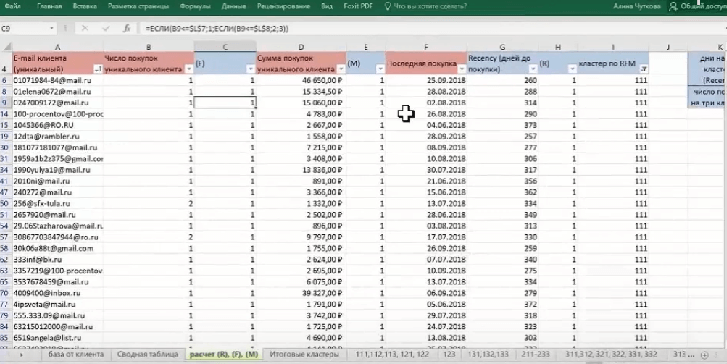Click the Select All corner triangle
Screen dimensions: 727x364
[x=6, y=47]
